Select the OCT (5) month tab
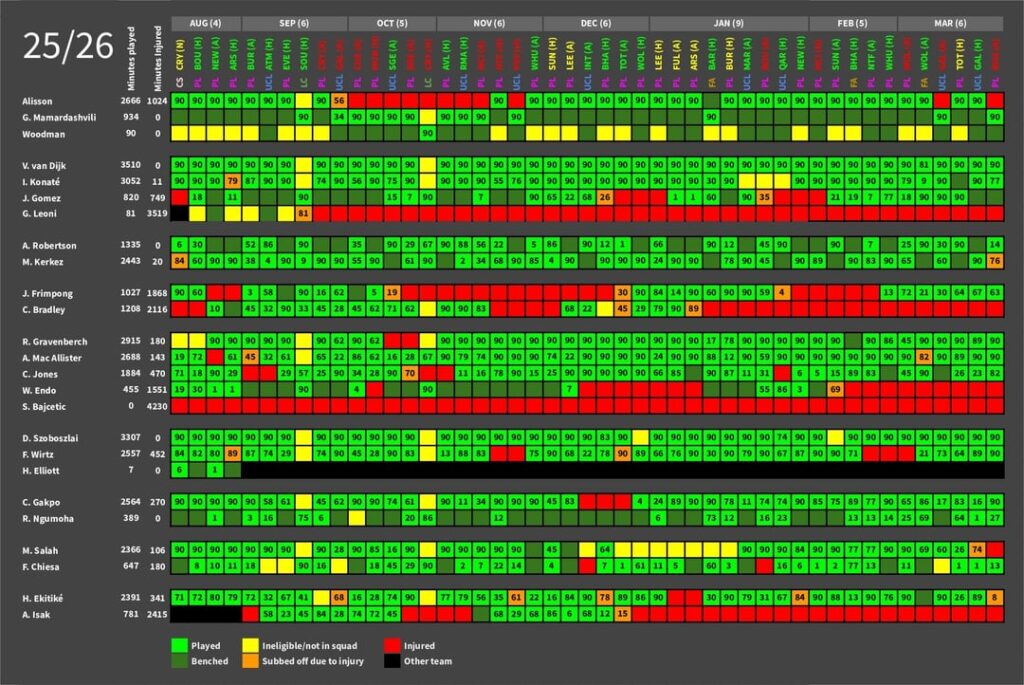The image size is (1024, 685). tap(390, 22)
